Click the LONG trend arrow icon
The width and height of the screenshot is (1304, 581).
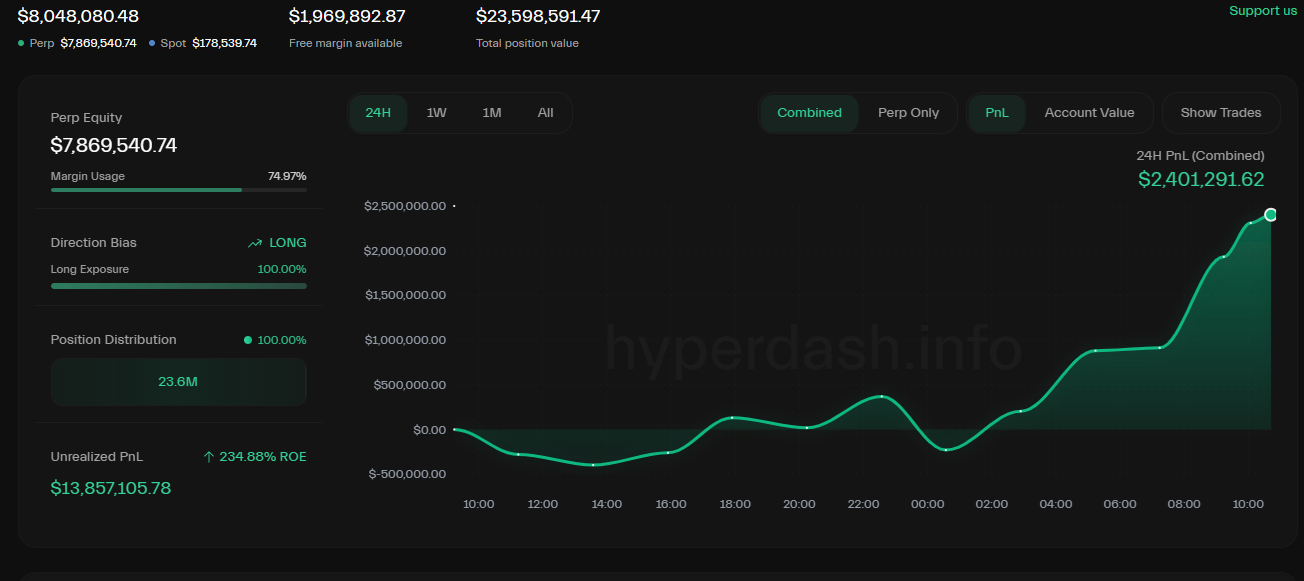(255, 243)
